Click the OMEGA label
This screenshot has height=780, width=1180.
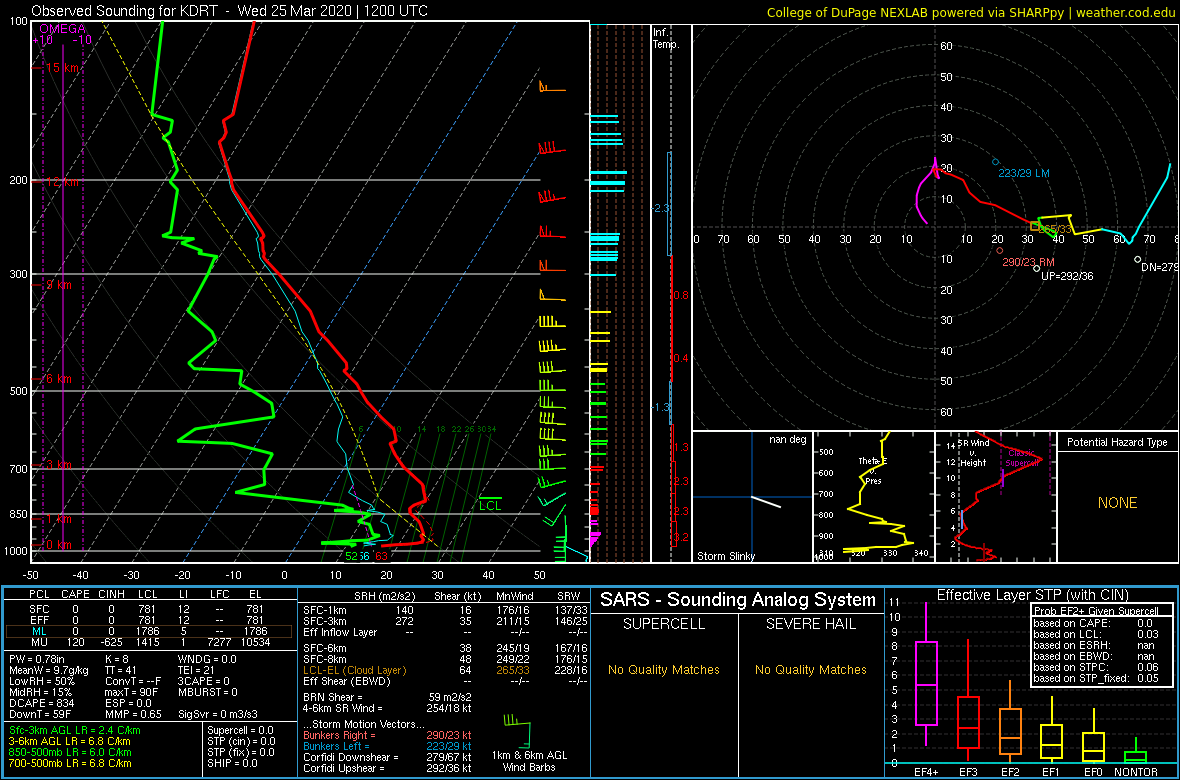[x=62, y=29]
